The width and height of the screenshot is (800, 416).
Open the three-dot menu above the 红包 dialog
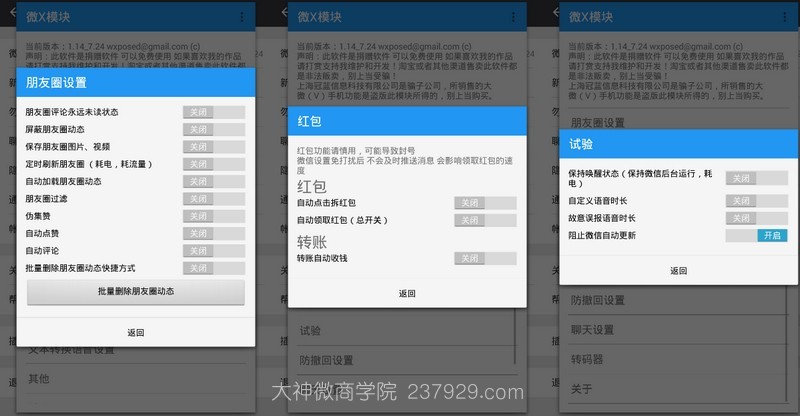click(513, 17)
